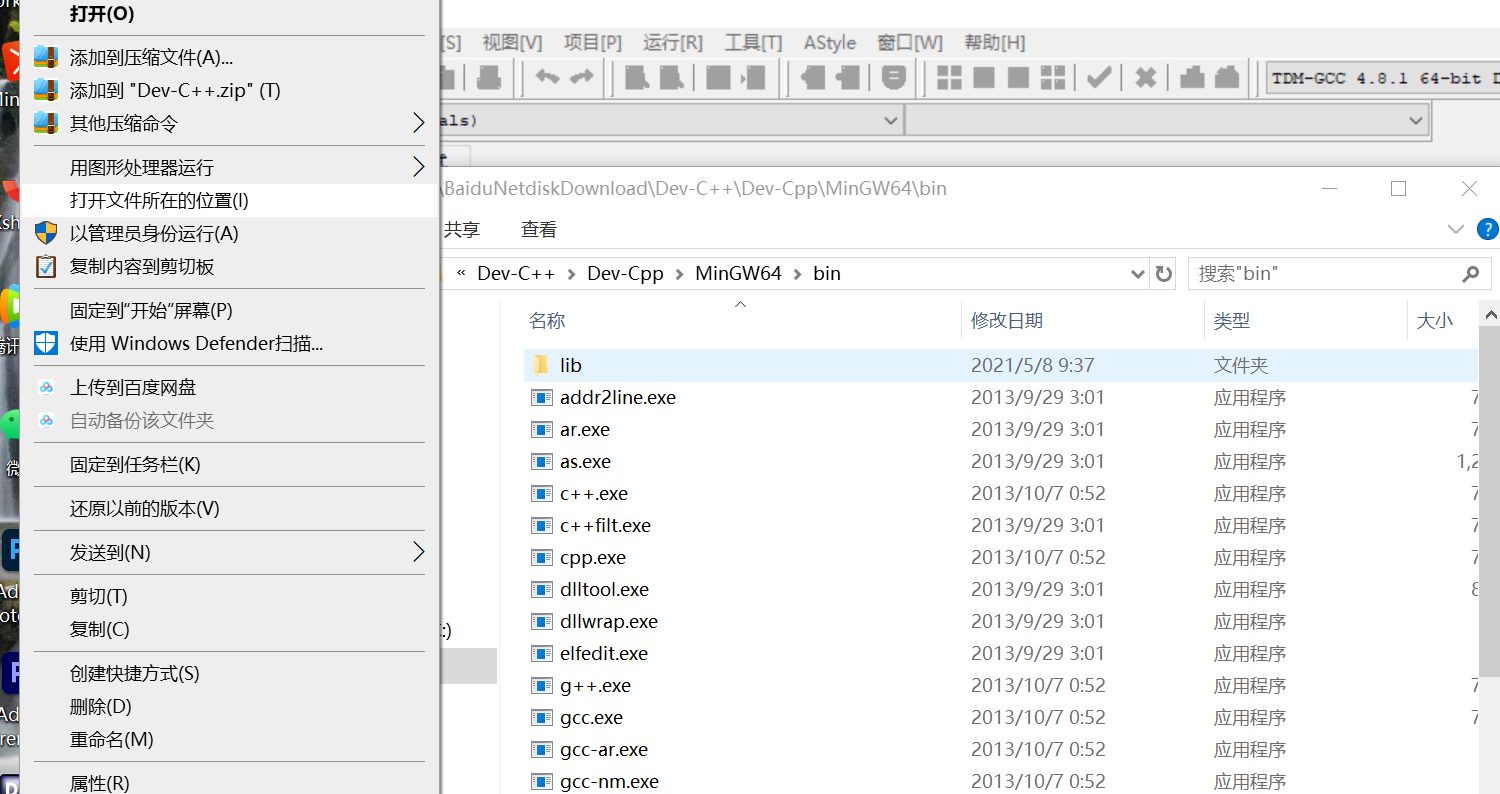
Task: Open the 帮助[H] menu
Action: tap(994, 43)
